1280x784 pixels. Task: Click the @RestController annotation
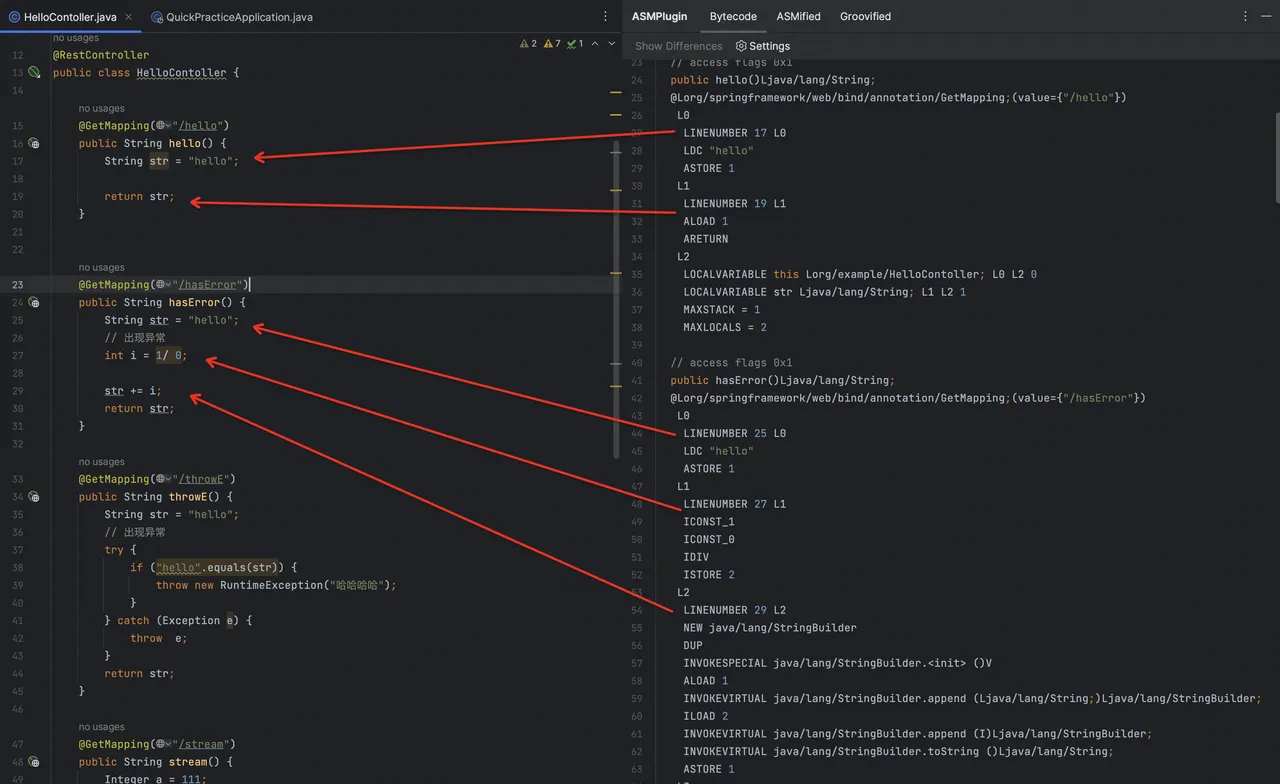pos(101,55)
